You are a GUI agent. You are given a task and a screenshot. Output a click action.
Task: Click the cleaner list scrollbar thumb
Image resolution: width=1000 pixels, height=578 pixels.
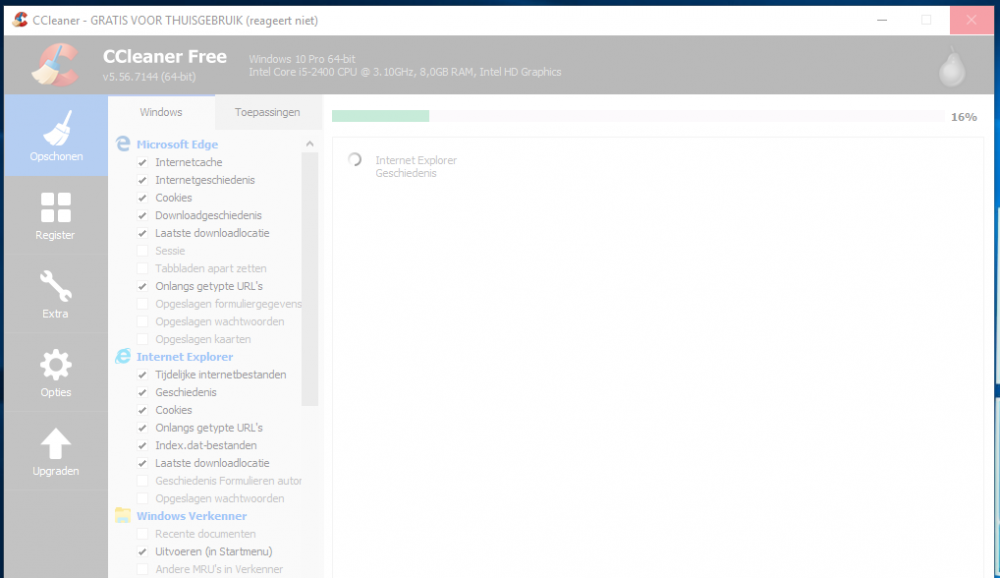point(310,279)
